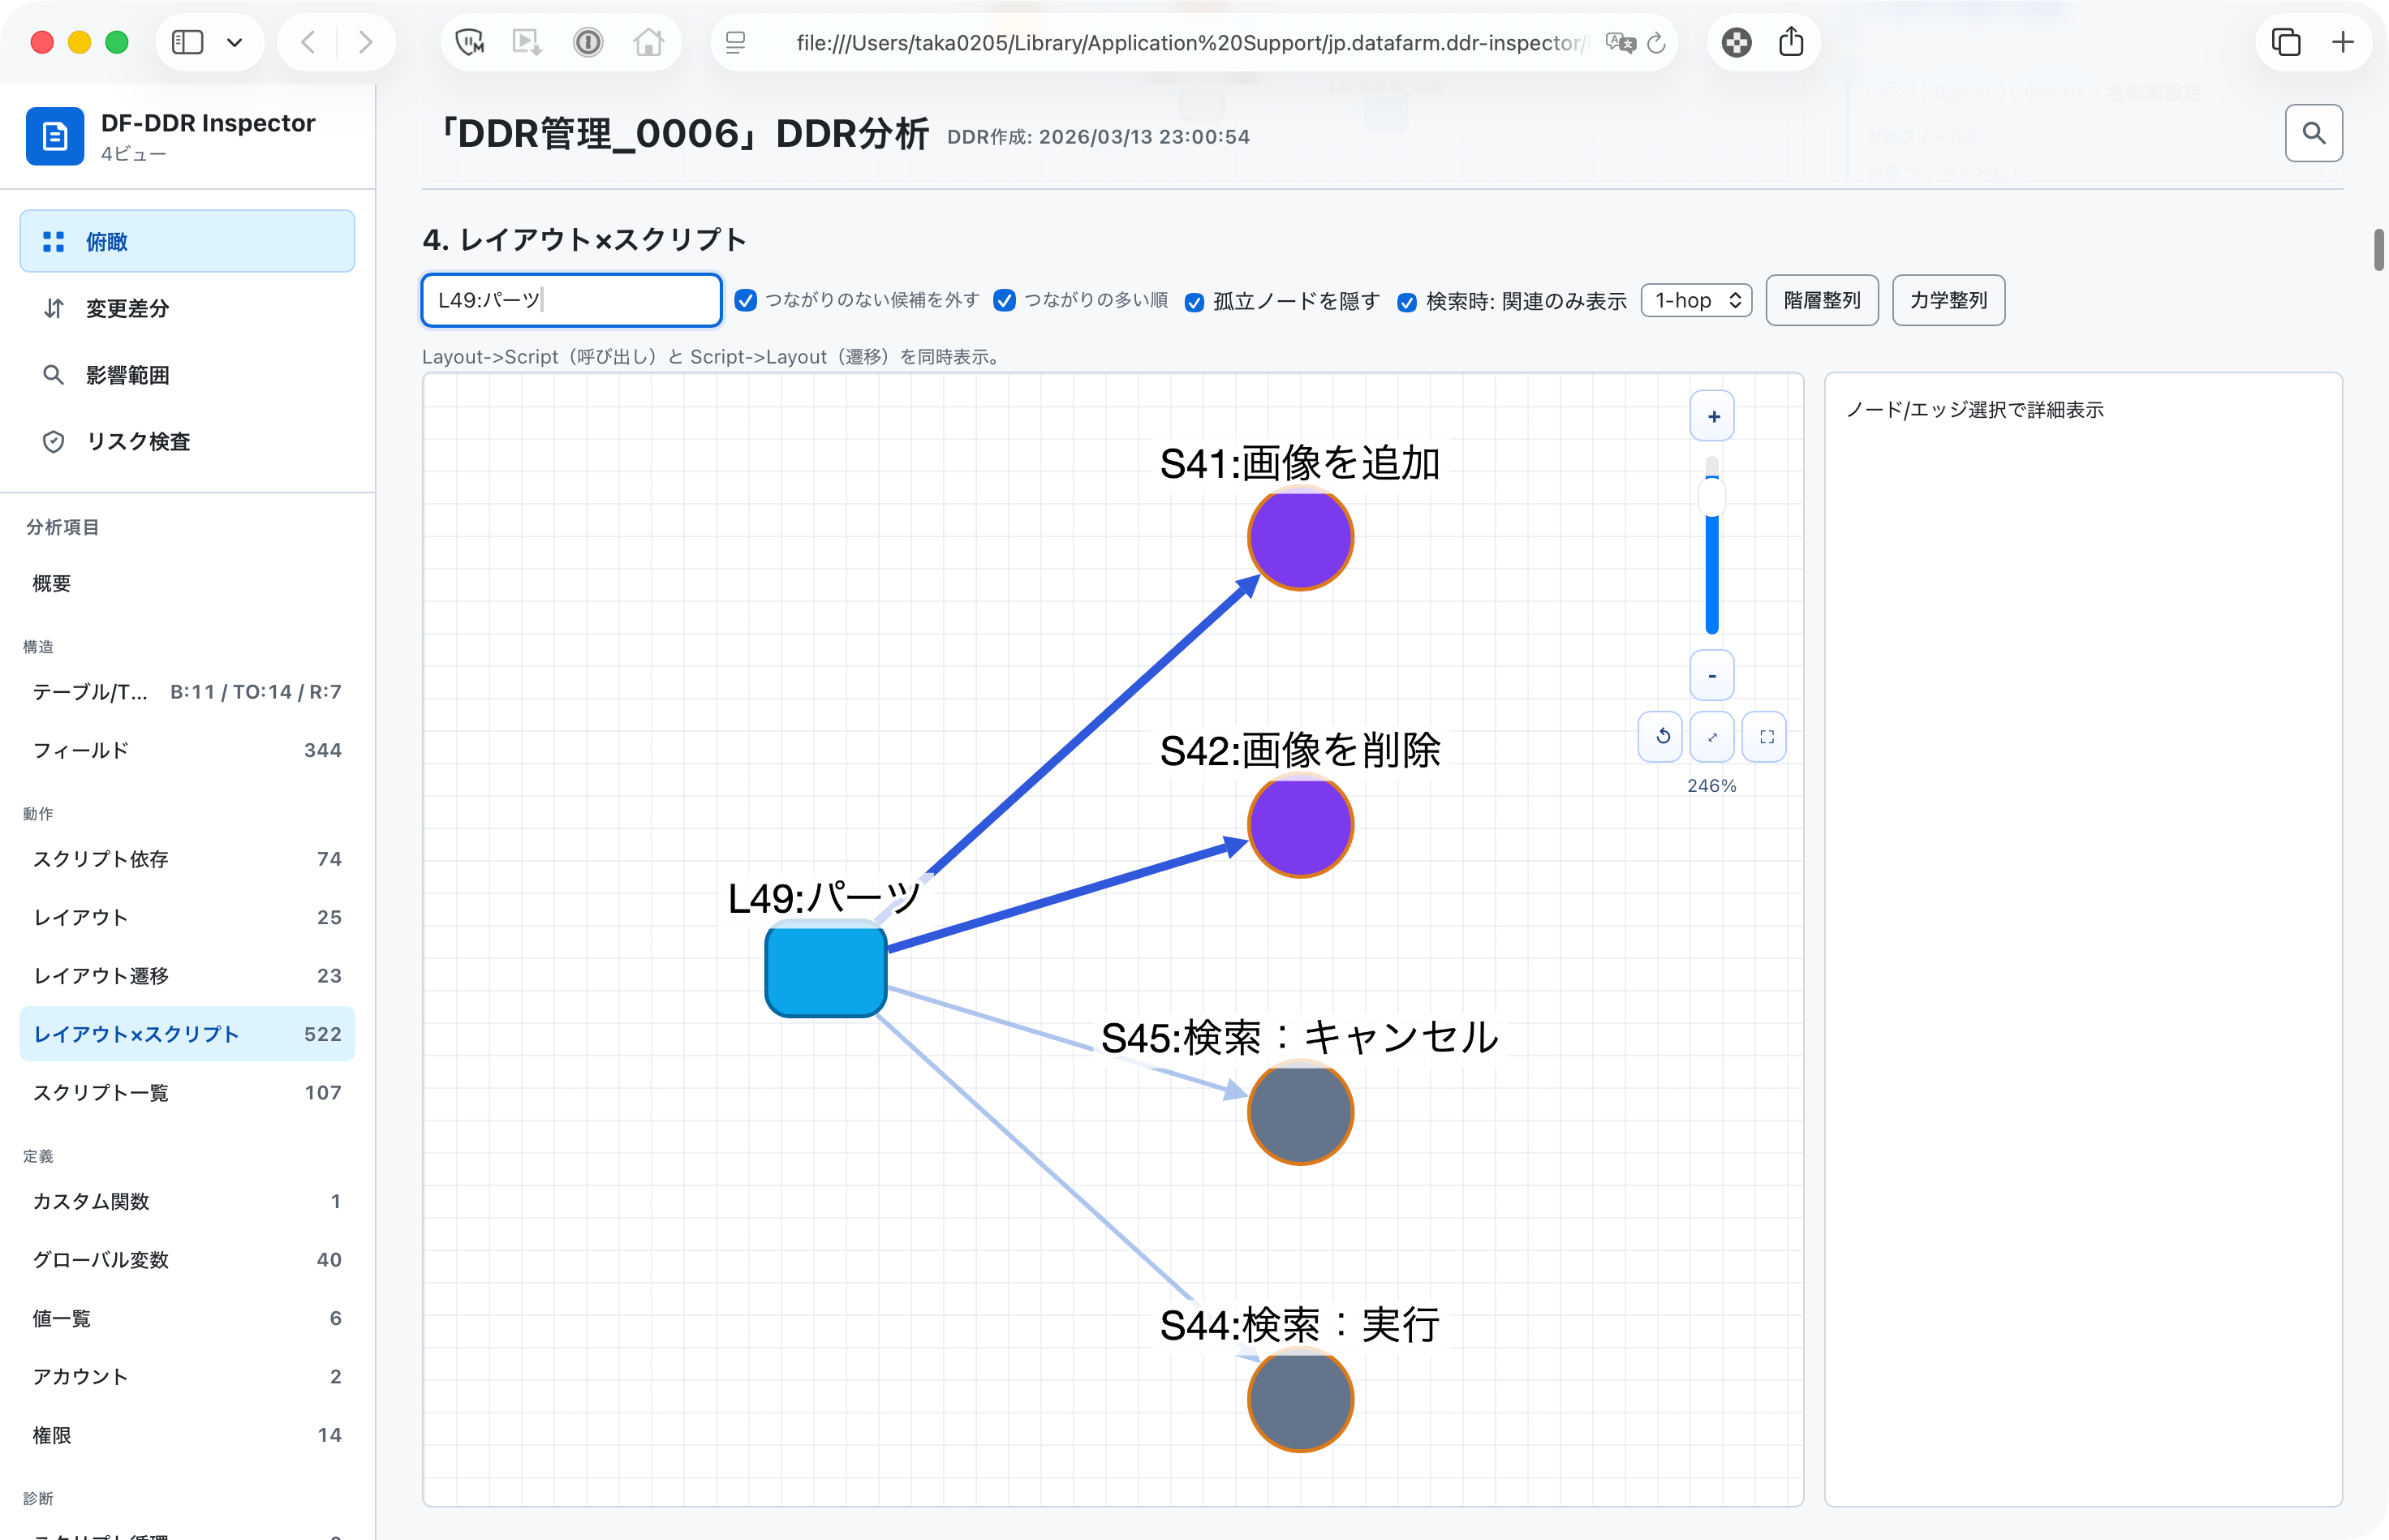Click the 力学整列 button
Screen dimensions: 2389x1540
pos(1948,300)
